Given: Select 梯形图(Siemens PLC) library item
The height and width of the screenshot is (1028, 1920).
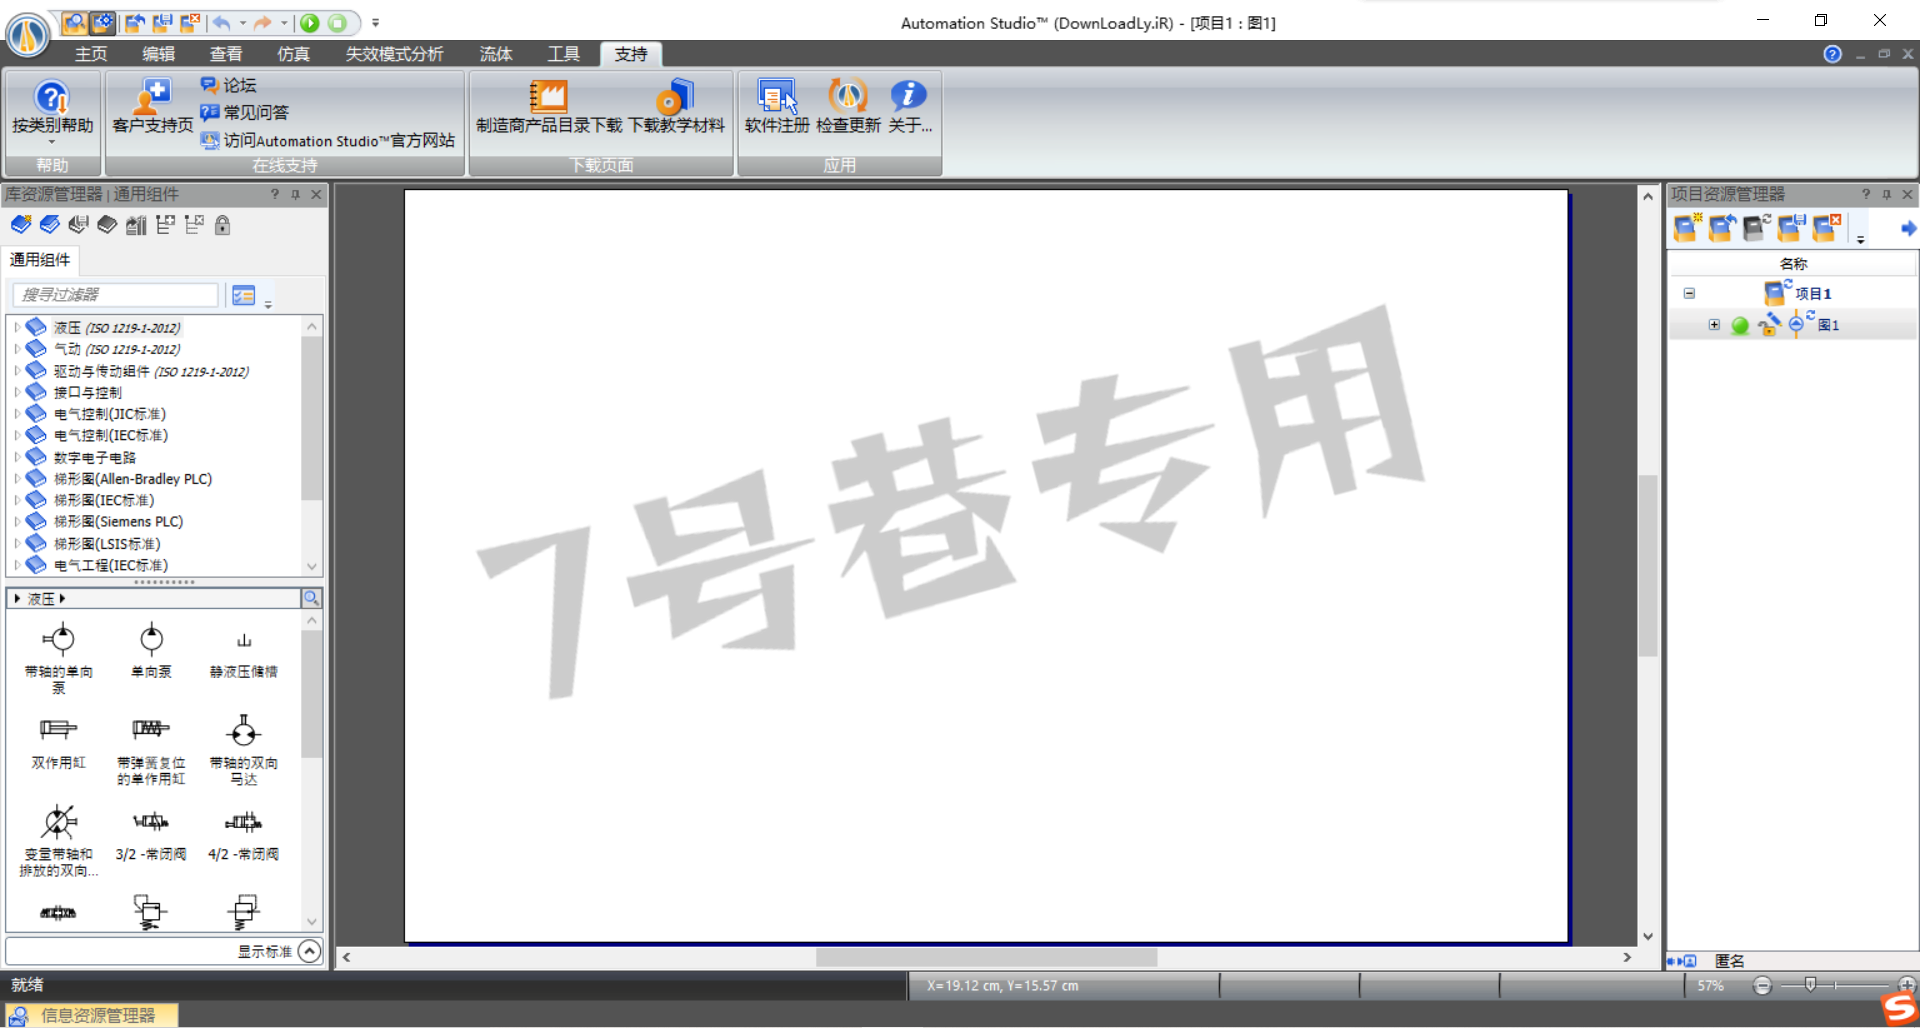Looking at the screenshot, I should pos(118,522).
